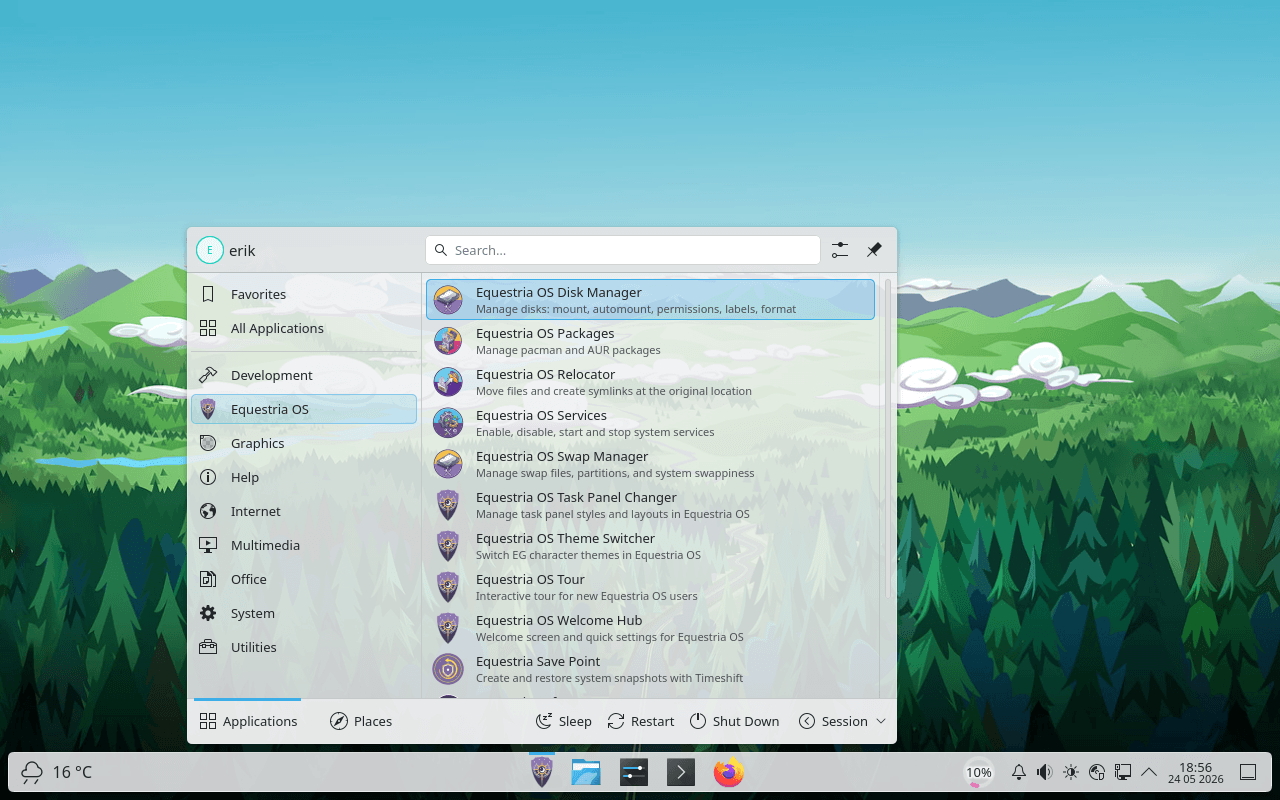Start Equestria OS Services
The width and height of the screenshot is (1280, 800).
[x=650, y=423]
